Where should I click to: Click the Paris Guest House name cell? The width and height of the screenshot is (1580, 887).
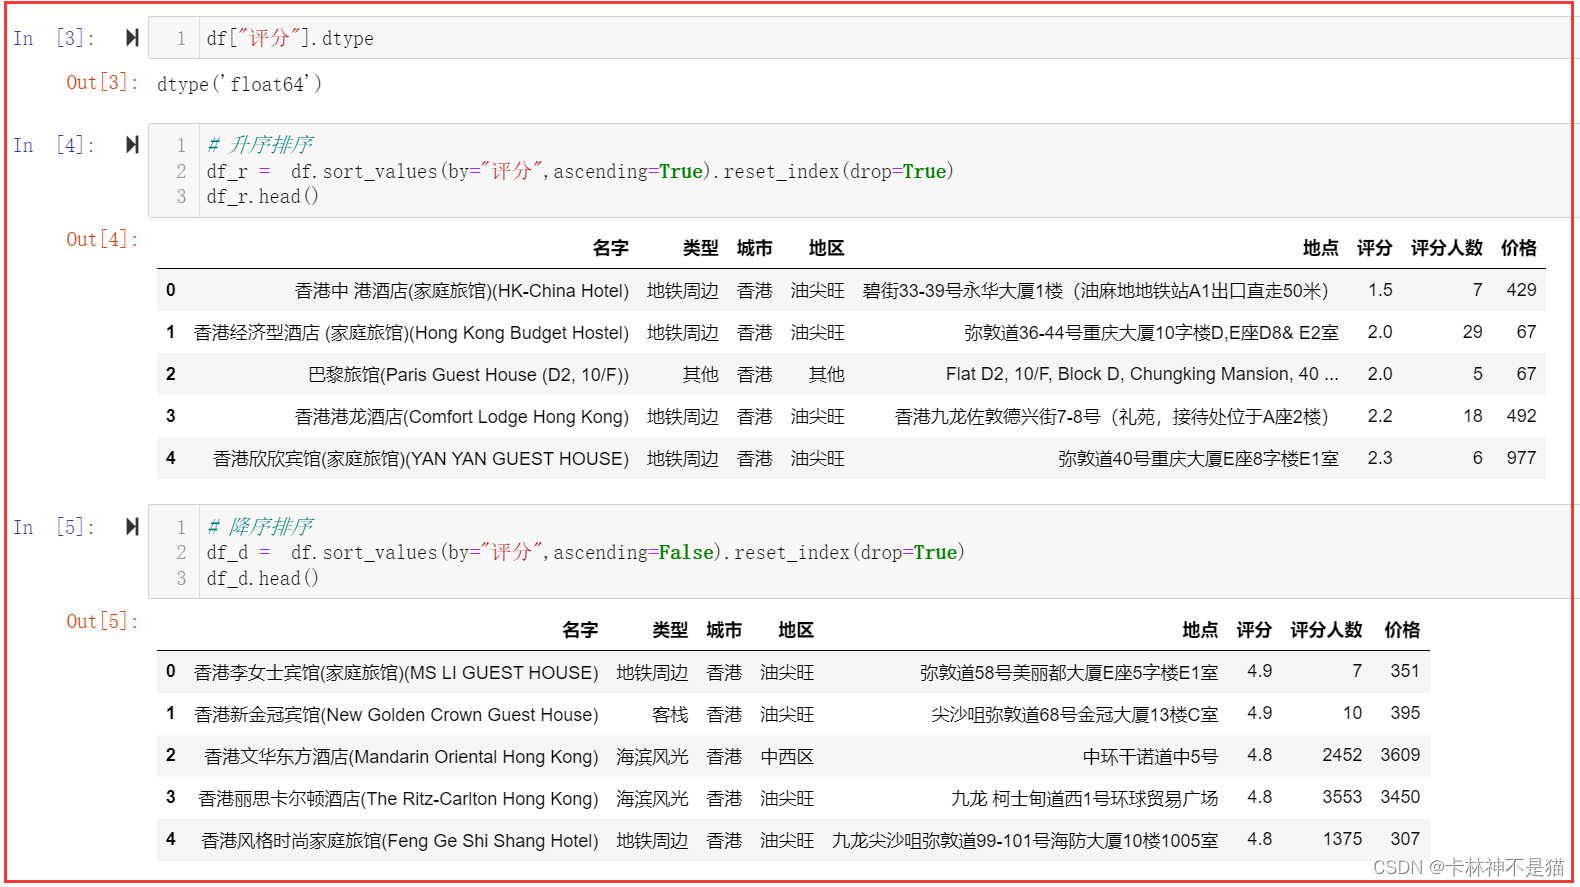[468, 375]
